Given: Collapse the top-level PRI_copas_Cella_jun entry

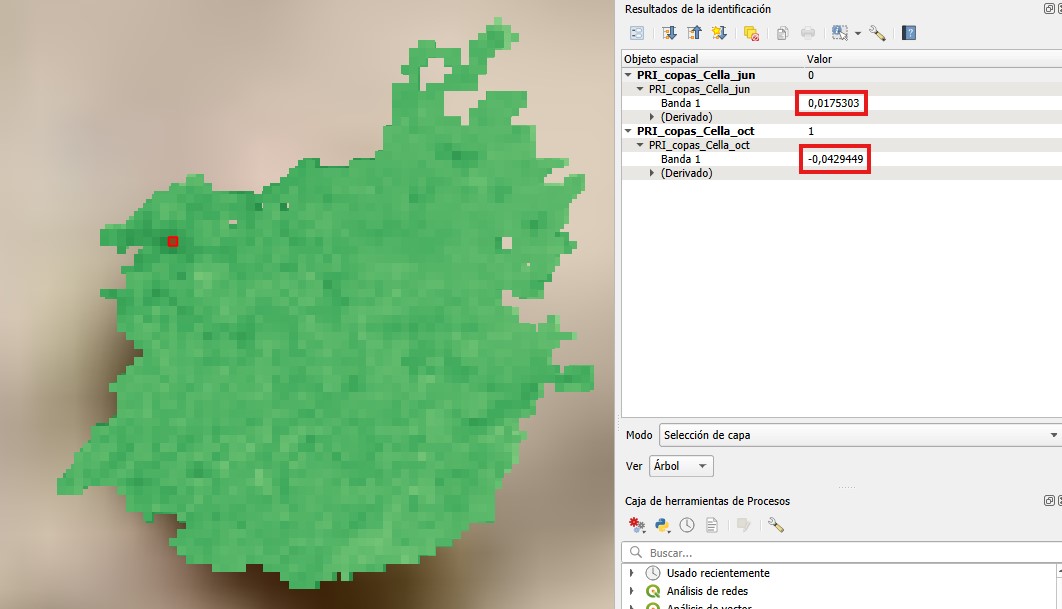Looking at the screenshot, I should point(628,75).
